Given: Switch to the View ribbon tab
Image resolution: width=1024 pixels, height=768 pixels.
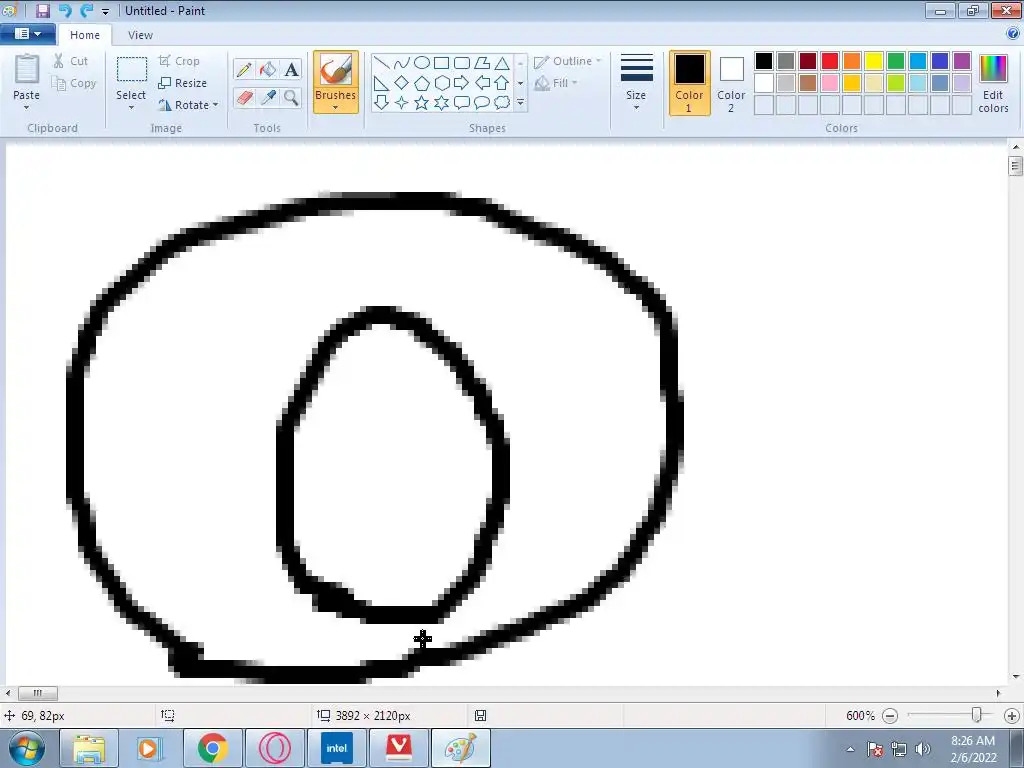Looking at the screenshot, I should [140, 35].
